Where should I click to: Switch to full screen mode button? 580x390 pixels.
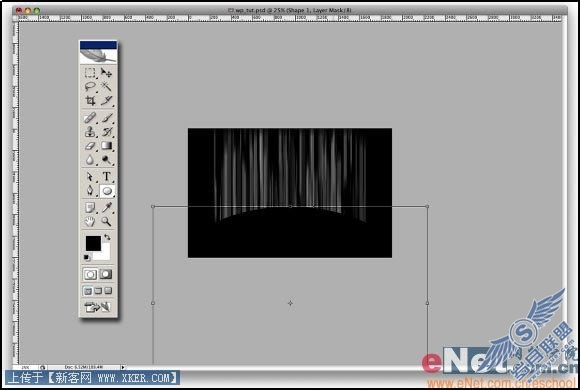(108, 291)
